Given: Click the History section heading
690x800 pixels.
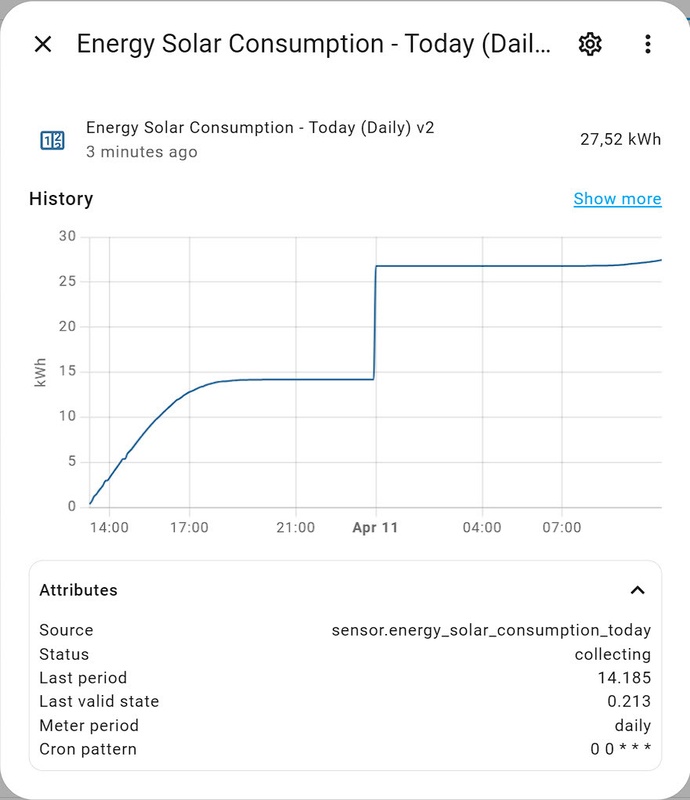Looking at the screenshot, I should [x=61, y=199].
